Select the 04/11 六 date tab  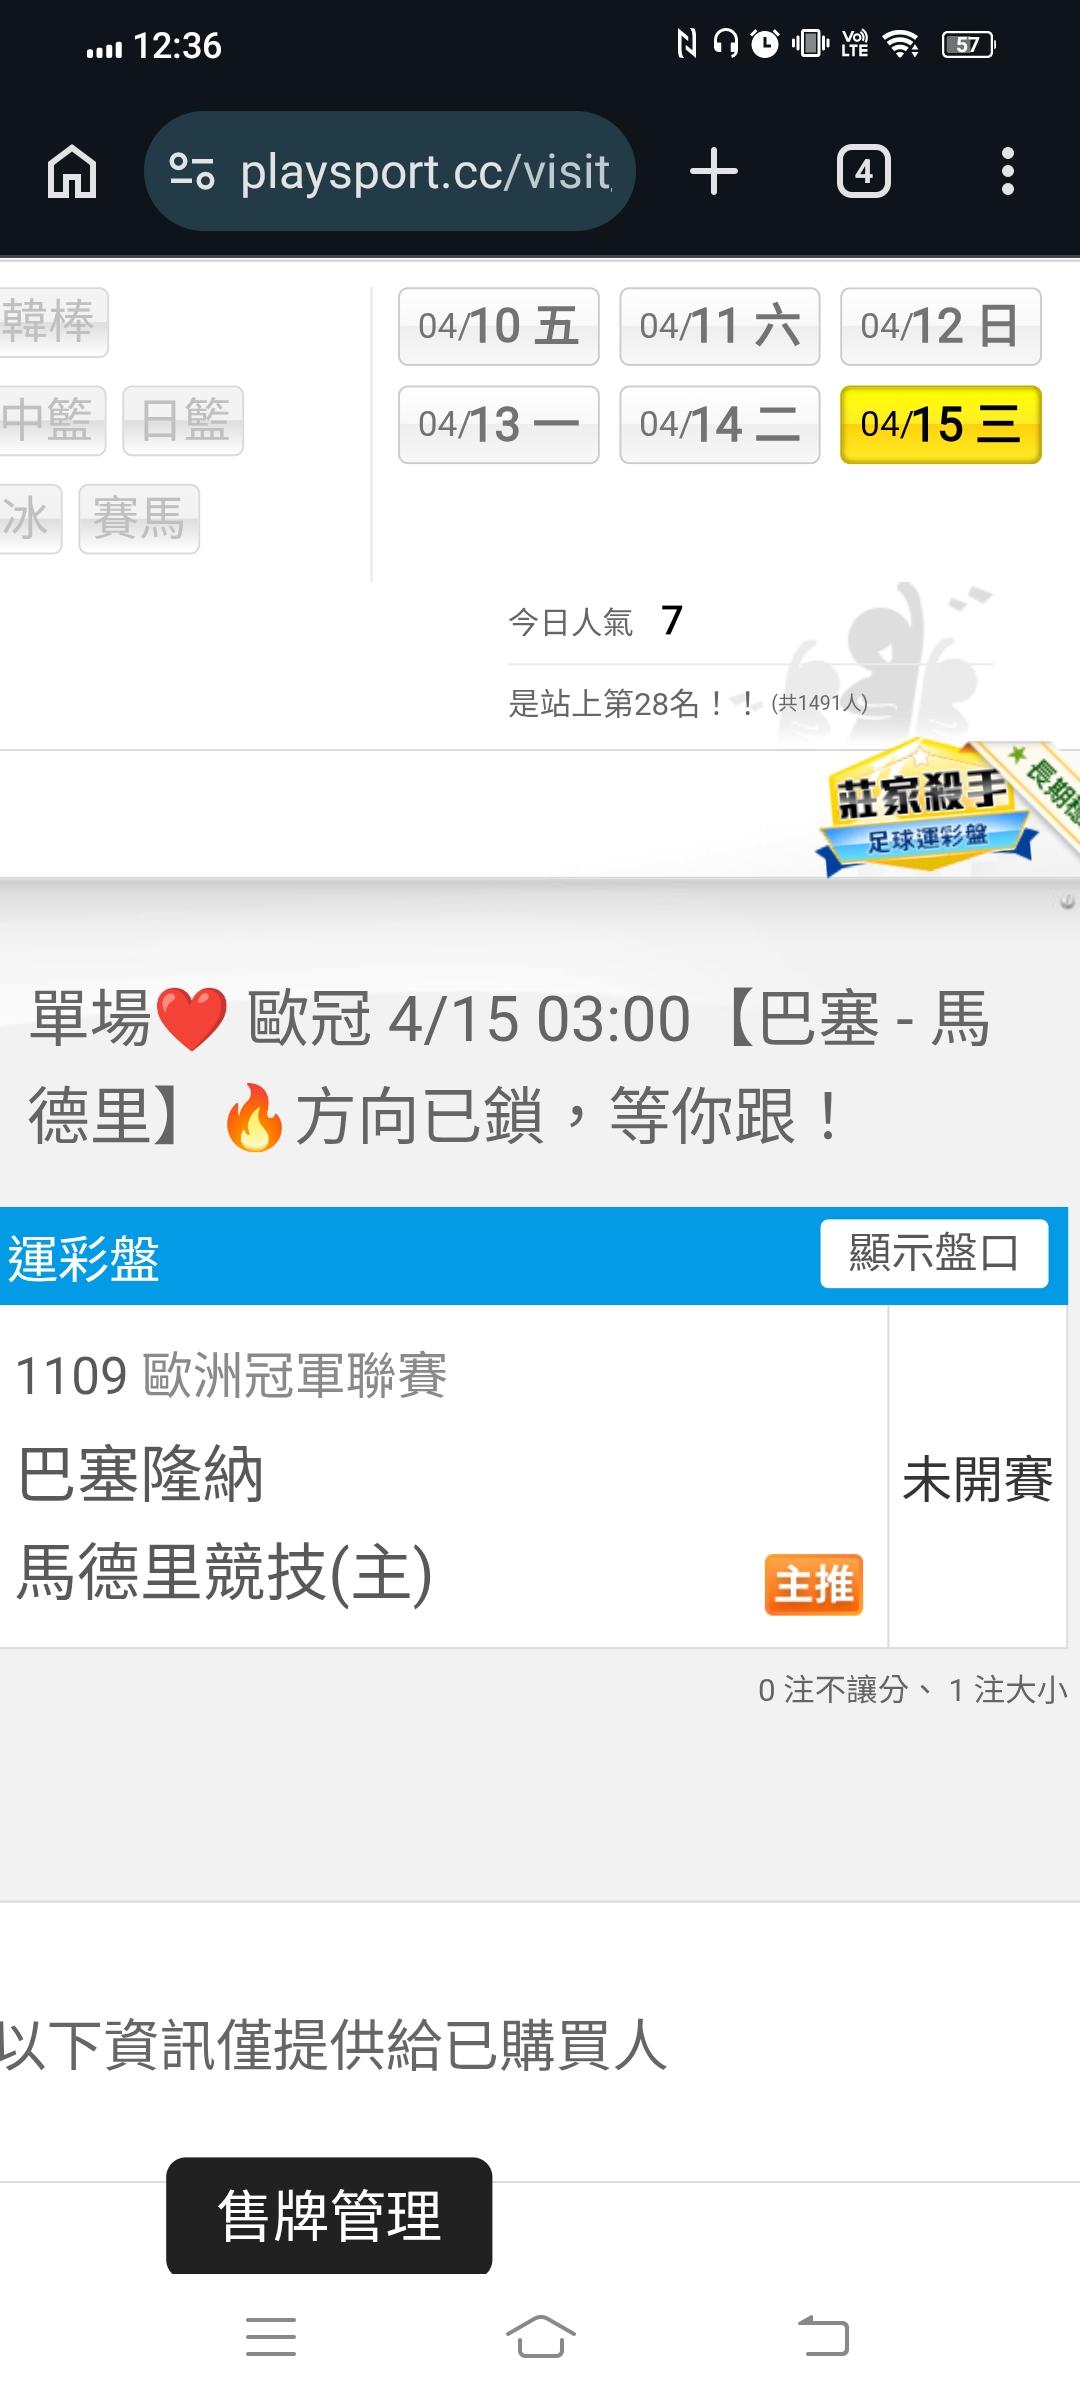720,326
